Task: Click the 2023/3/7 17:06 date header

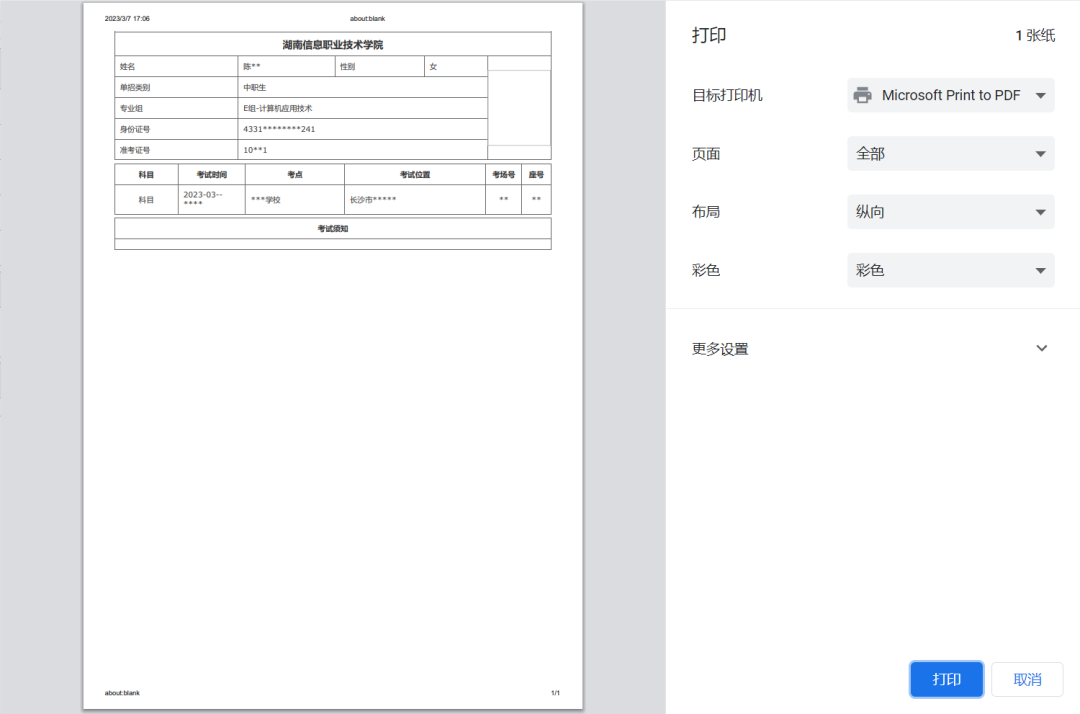Action: (127, 19)
